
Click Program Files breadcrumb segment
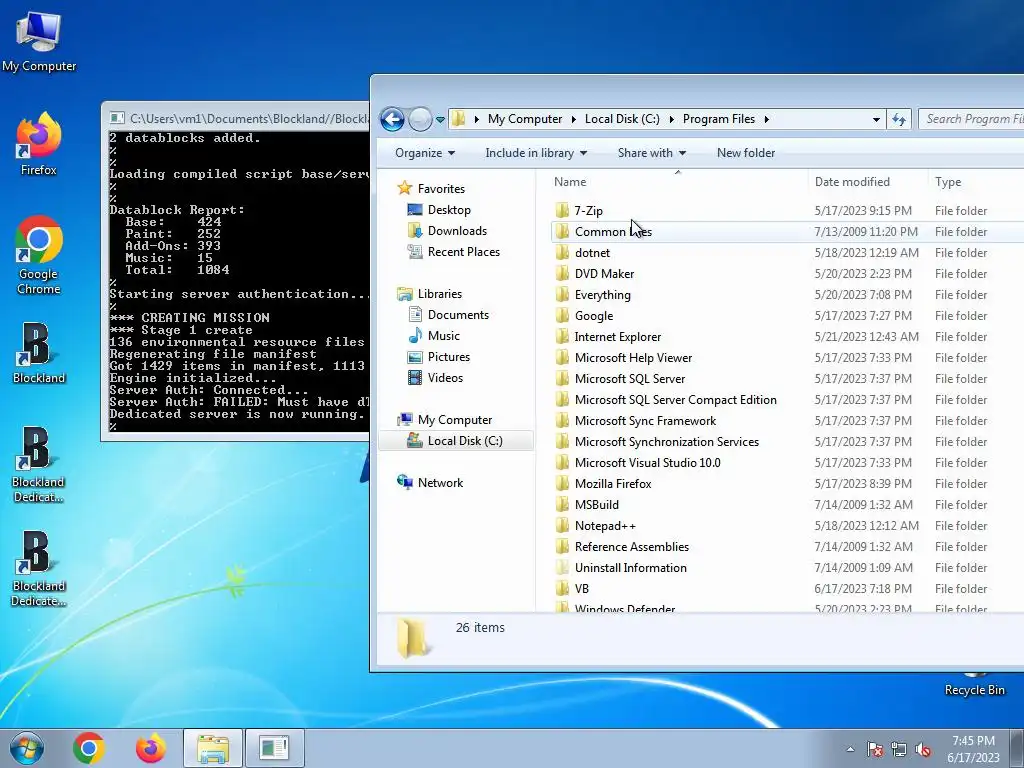[x=718, y=119]
